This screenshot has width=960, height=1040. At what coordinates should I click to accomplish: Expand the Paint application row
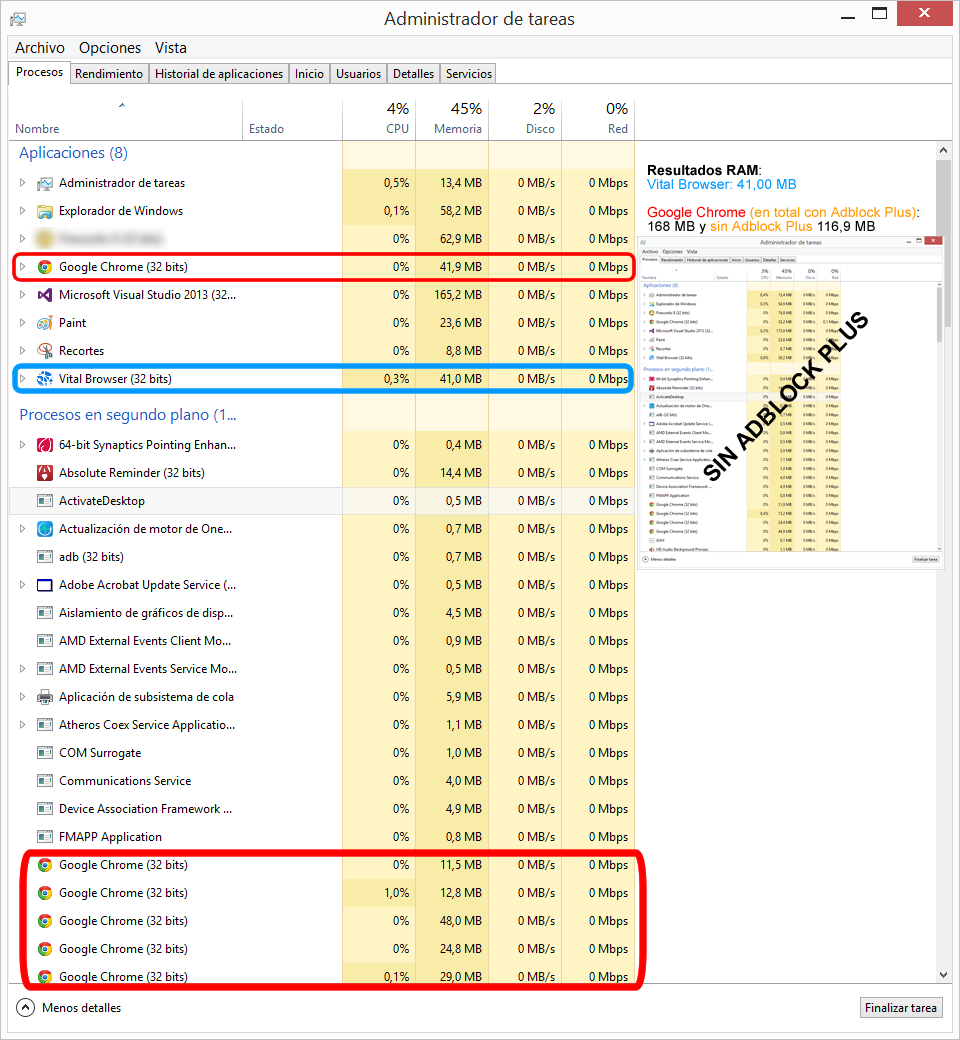23,323
